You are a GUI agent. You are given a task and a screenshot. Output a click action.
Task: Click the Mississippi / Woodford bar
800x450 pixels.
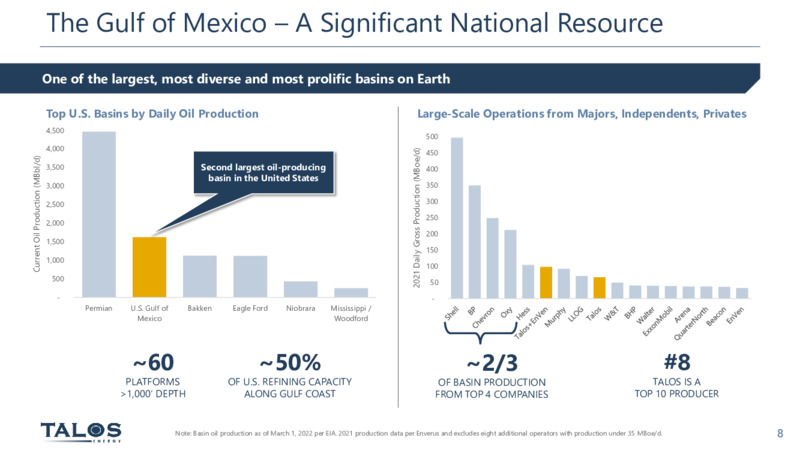pos(351,292)
